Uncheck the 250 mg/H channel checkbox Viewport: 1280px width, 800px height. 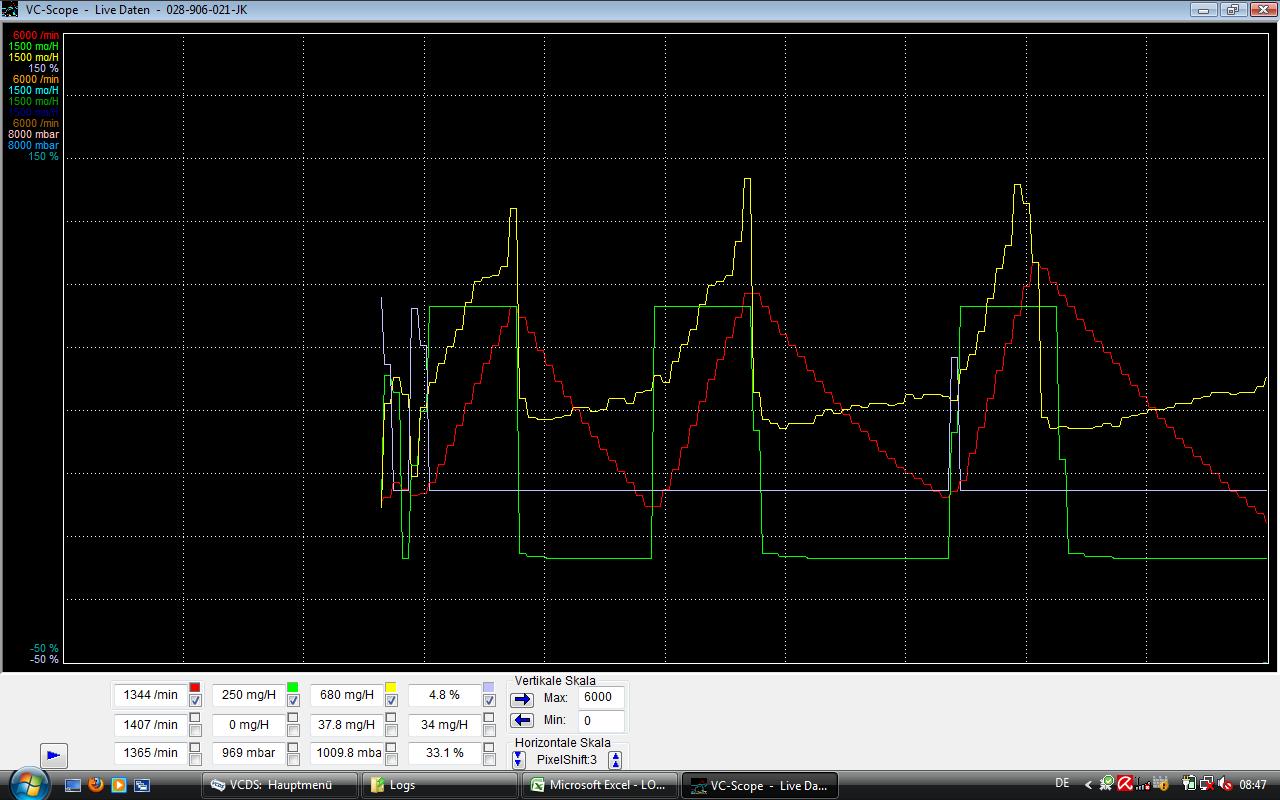coord(293,701)
